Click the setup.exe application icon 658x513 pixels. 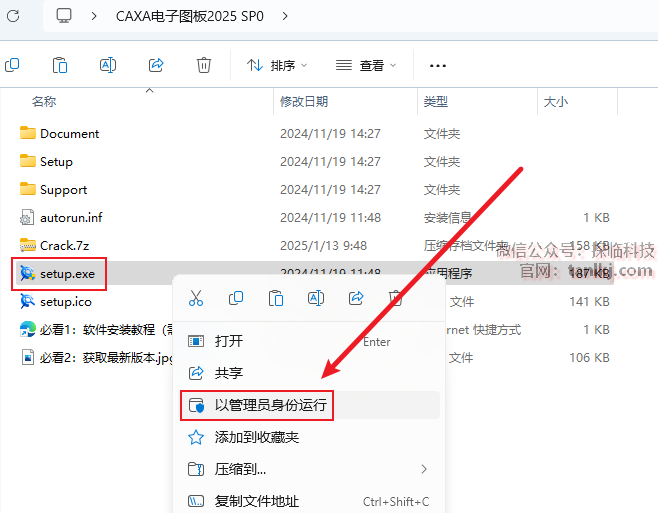28,273
